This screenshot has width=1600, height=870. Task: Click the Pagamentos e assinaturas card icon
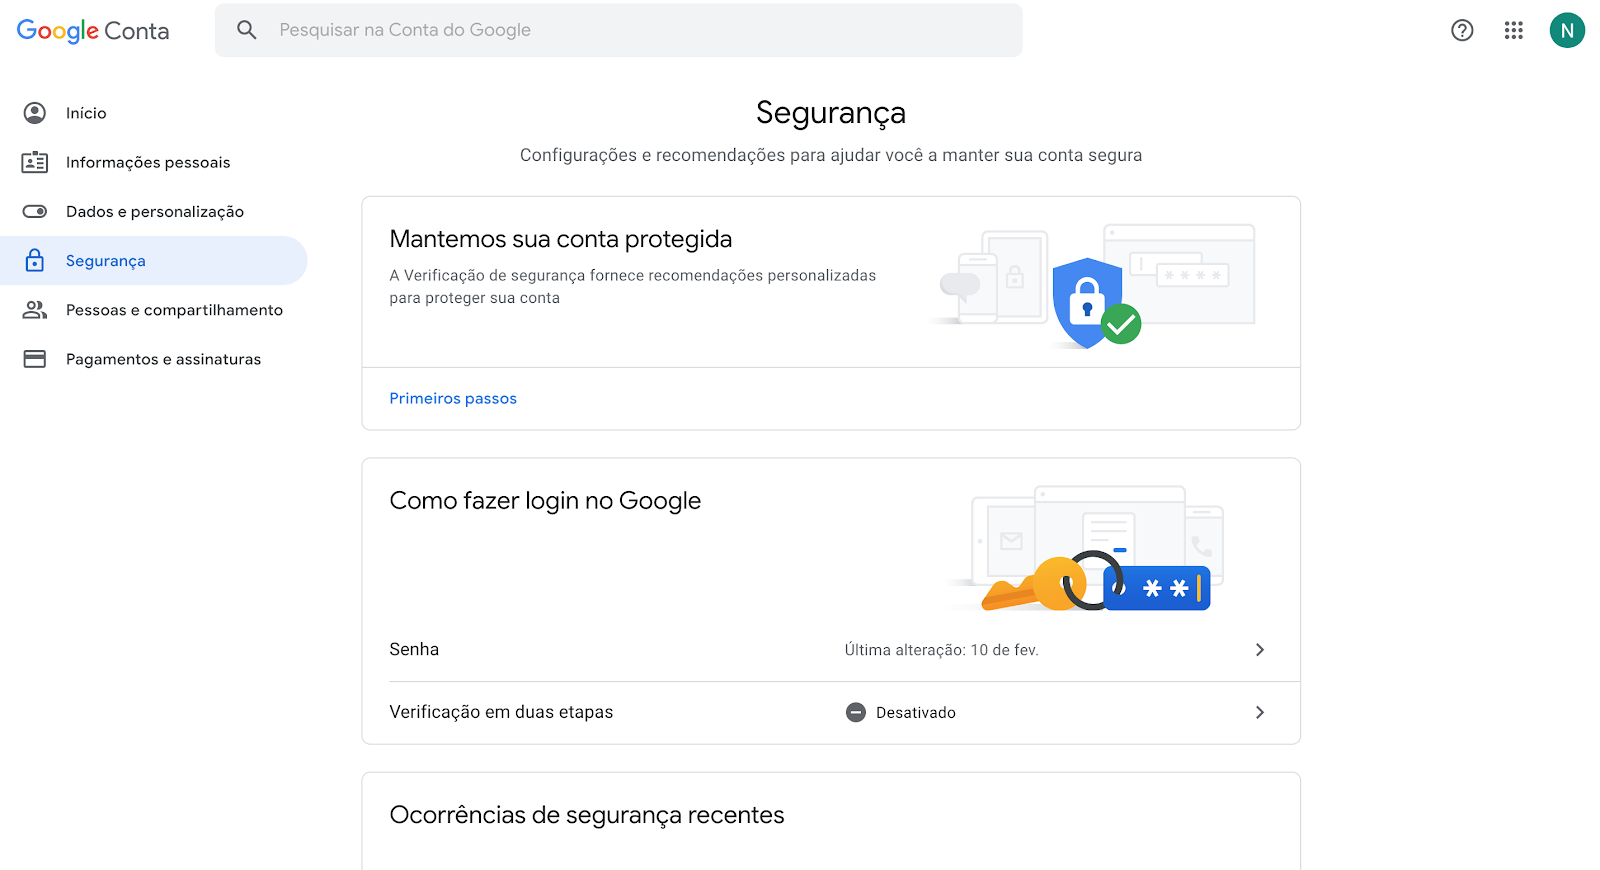click(35, 359)
